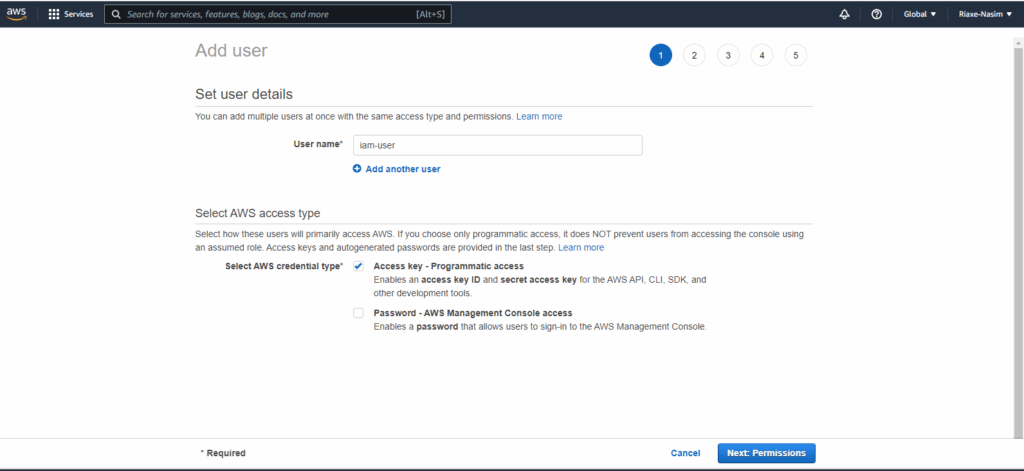Open the Services grid menu
The width and height of the screenshot is (1024, 471).
point(54,15)
